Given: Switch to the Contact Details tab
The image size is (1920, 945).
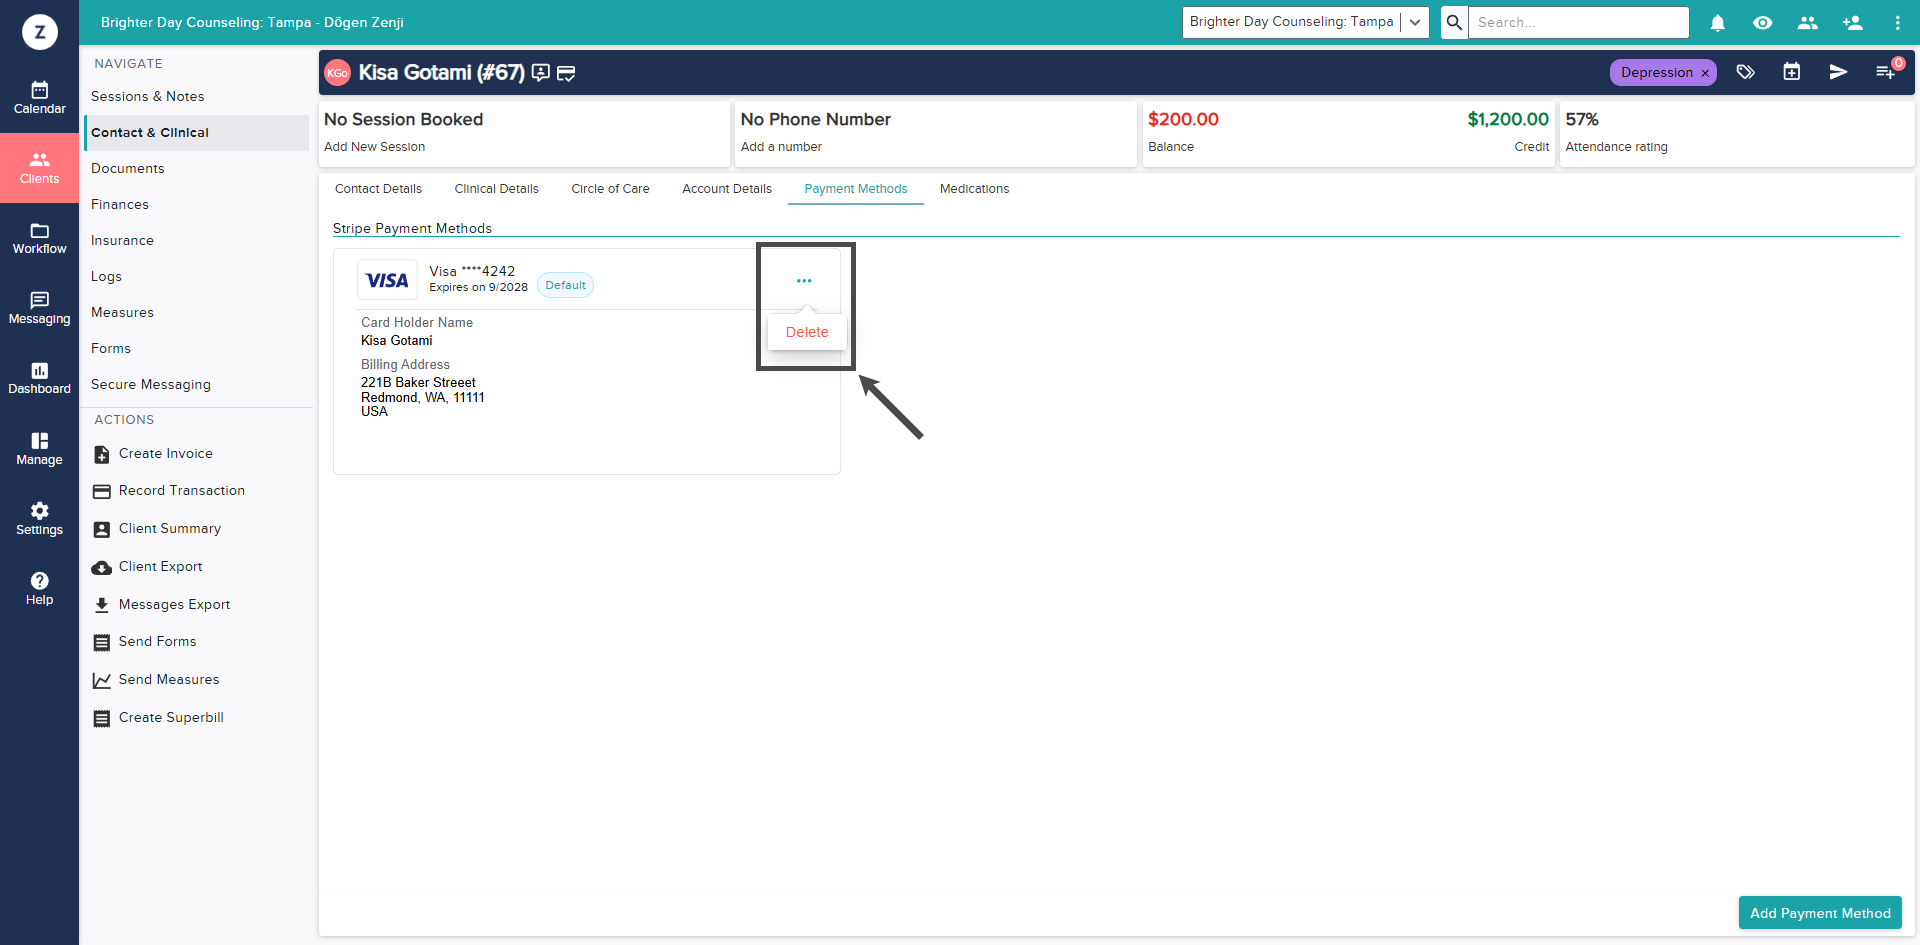Looking at the screenshot, I should coord(378,189).
